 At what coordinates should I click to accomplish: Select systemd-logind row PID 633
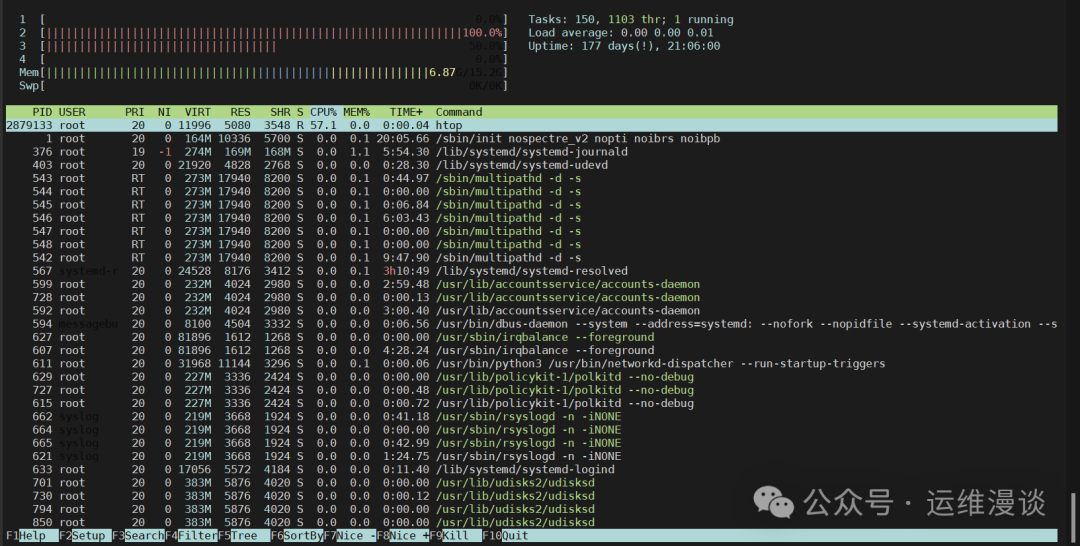[x=532, y=470]
